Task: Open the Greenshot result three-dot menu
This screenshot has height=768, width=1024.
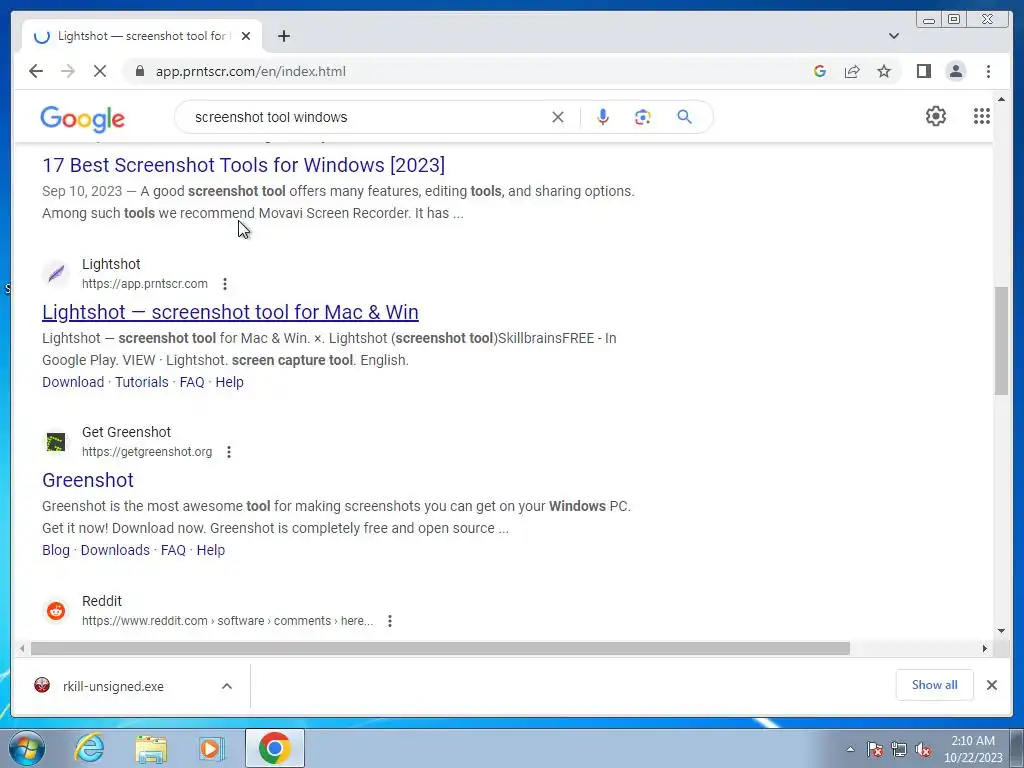Action: (x=229, y=451)
